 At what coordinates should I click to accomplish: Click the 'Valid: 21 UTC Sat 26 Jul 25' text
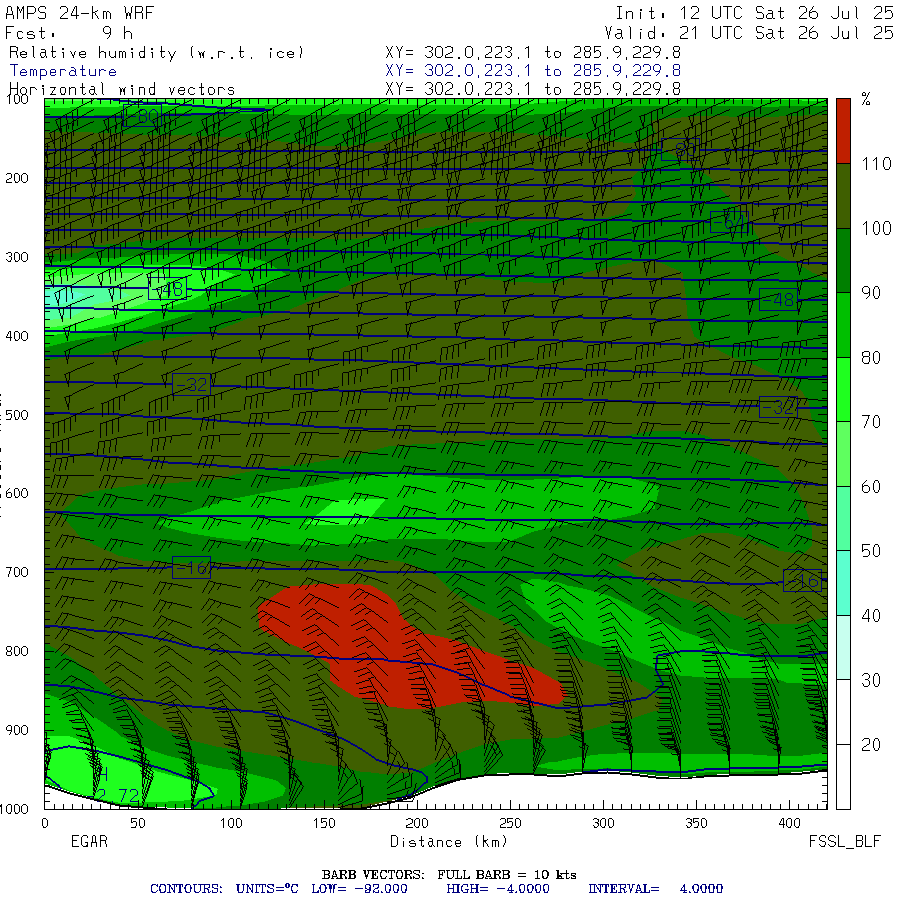(x=748, y=33)
